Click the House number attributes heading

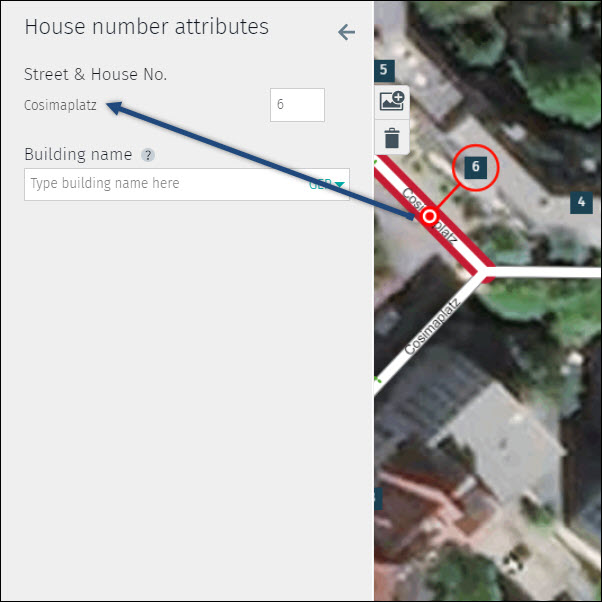tap(147, 27)
